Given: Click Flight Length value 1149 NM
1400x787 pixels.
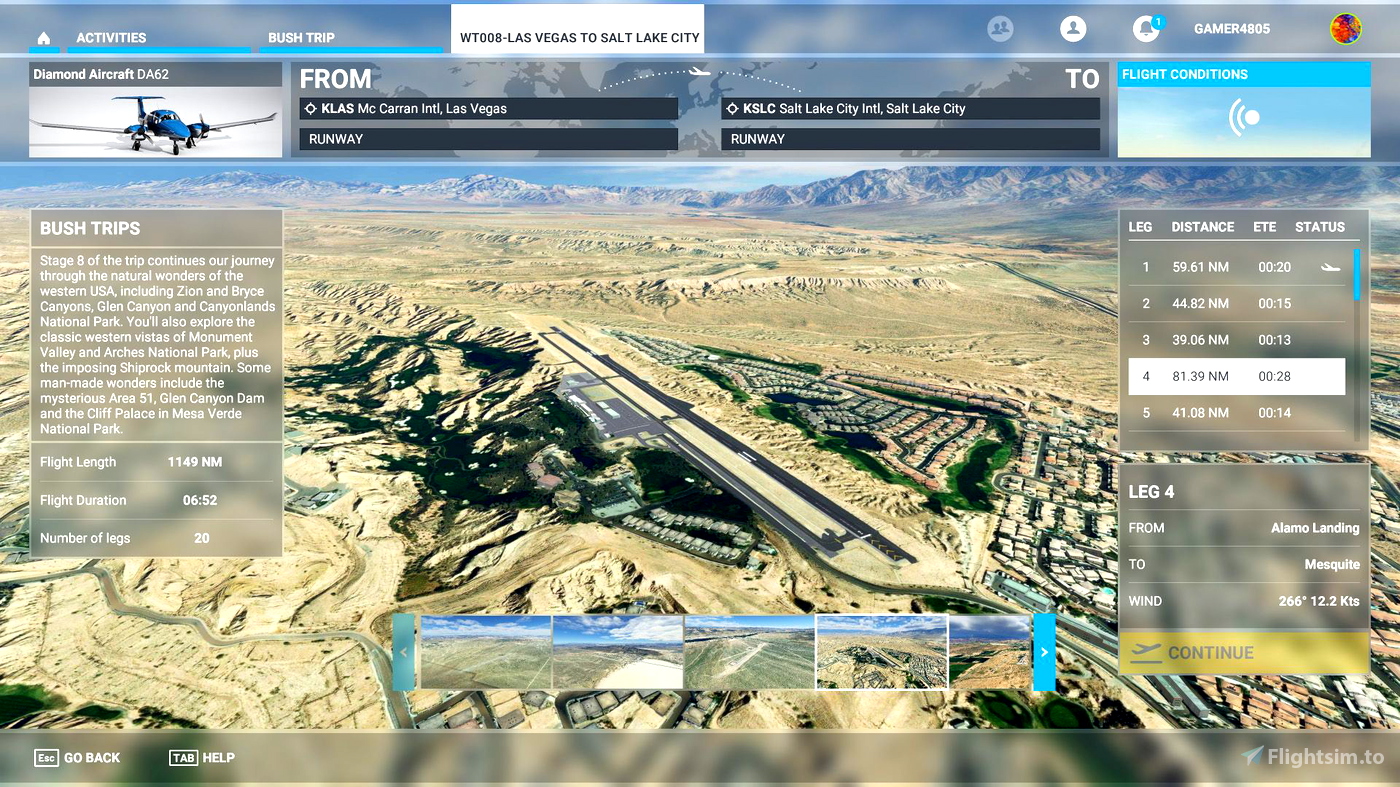Looking at the screenshot, I should click(x=195, y=462).
